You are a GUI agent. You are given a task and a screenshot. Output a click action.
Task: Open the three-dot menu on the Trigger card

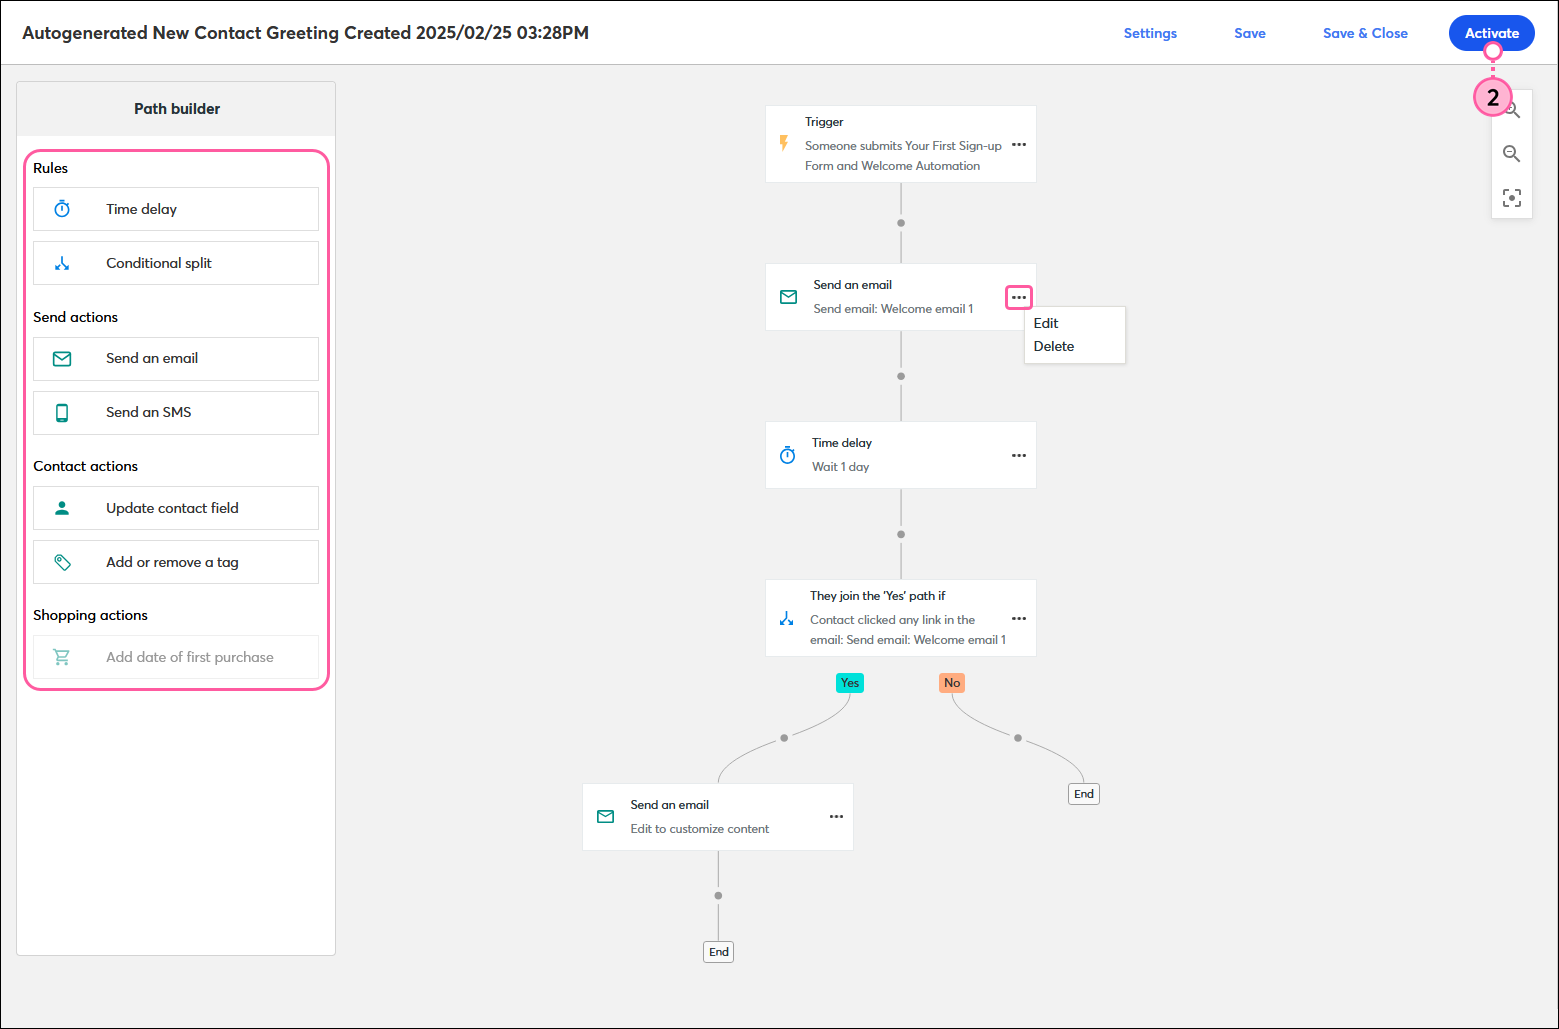coord(1019,144)
